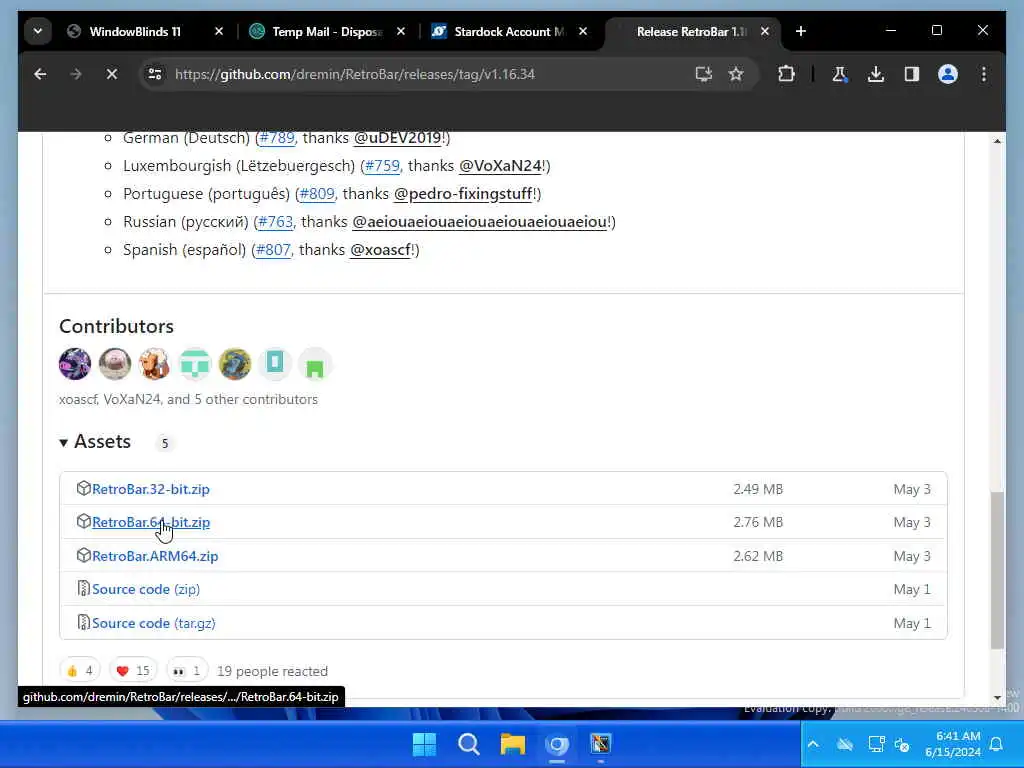Open site information icon in address bar
1024x768 pixels.
click(155, 74)
